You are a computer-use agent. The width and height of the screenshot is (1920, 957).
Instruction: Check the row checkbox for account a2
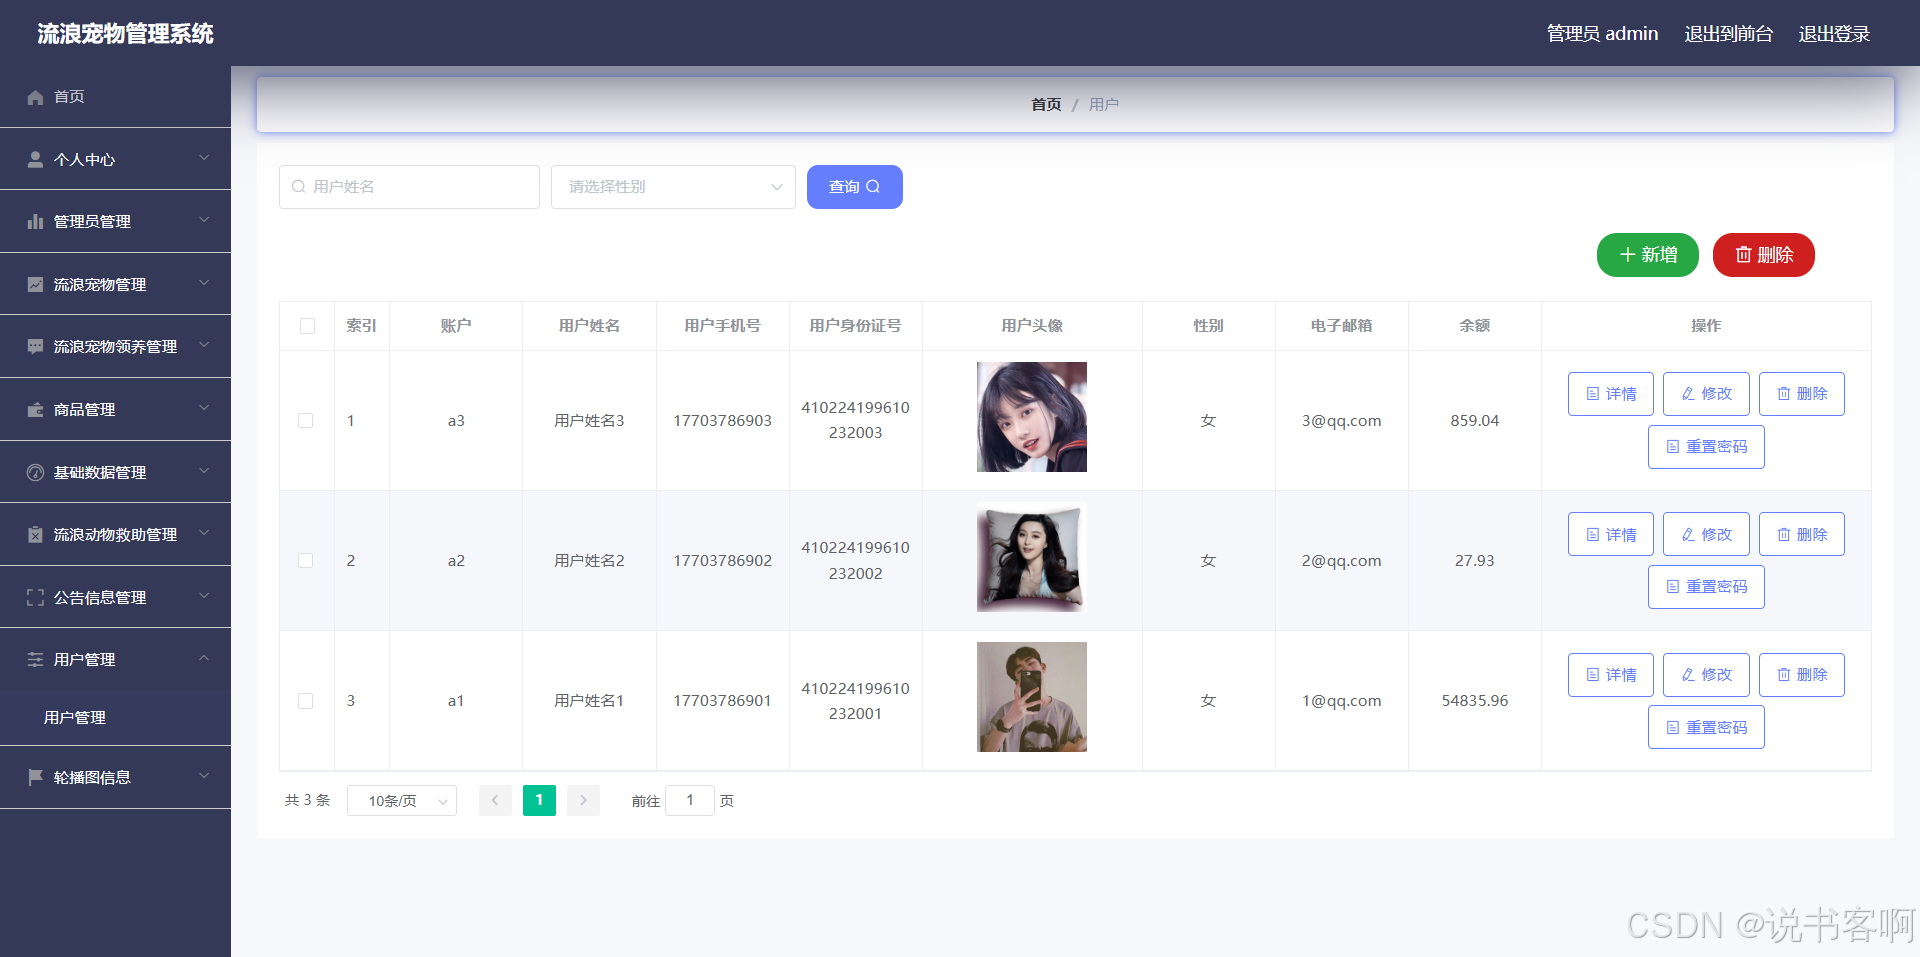click(x=306, y=561)
